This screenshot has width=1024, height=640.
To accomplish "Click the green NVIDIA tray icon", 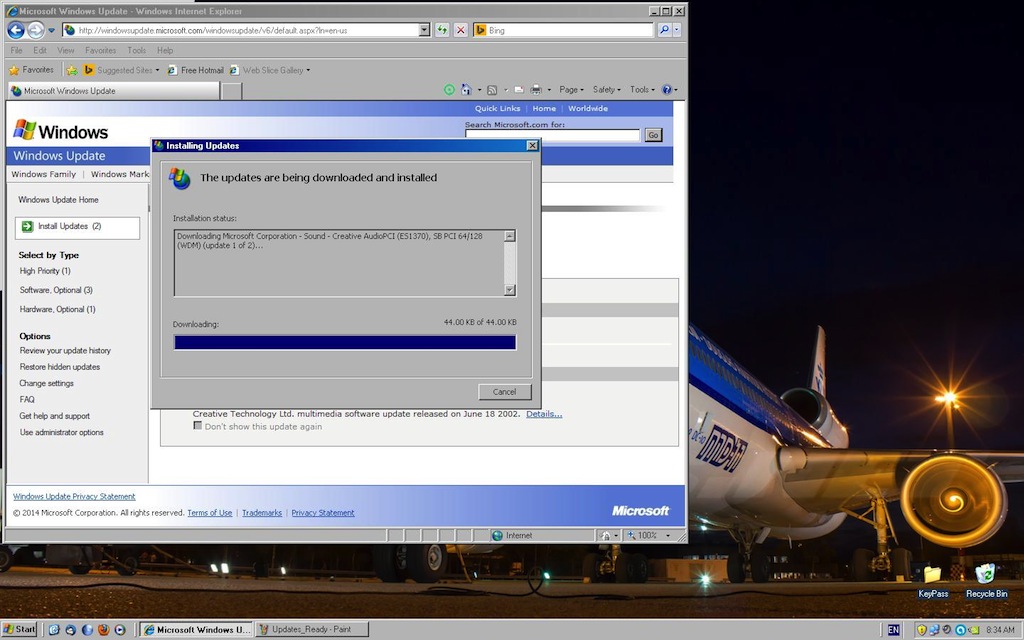I will [x=973, y=630].
